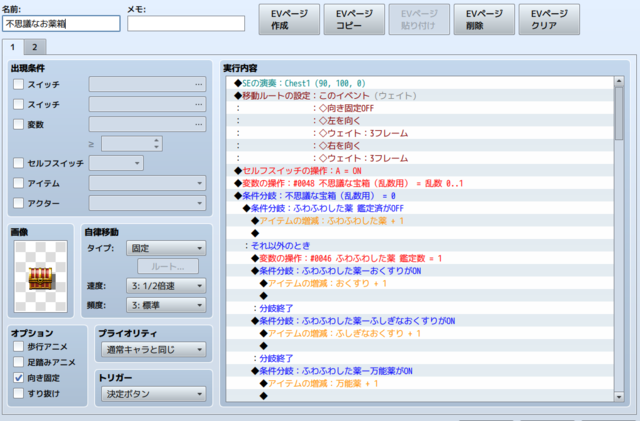Toggle the 歩行アニメ option
The image size is (640, 421).
(18, 347)
